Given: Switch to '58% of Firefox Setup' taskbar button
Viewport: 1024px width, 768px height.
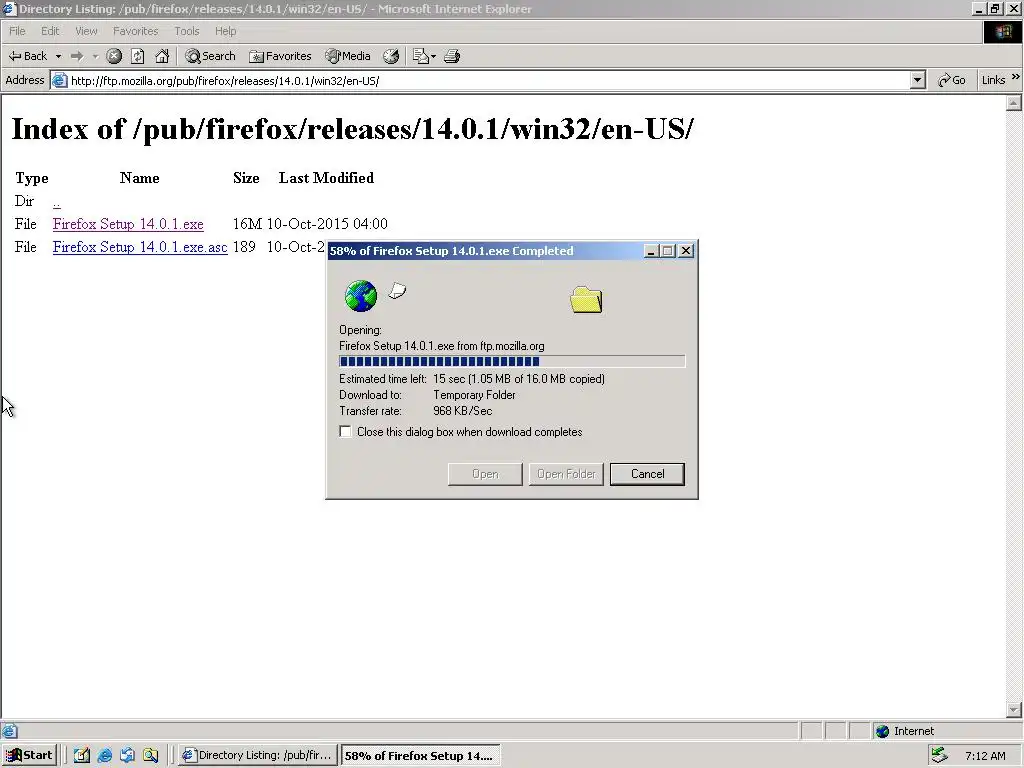Looking at the screenshot, I should (x=421, y=756).
